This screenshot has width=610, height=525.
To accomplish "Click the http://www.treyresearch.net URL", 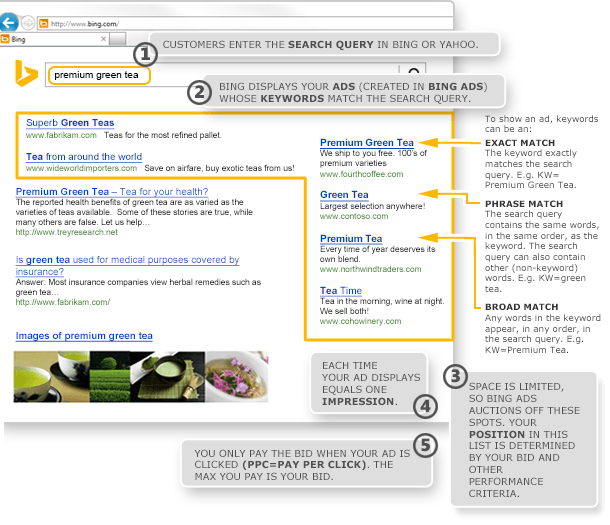I will [x=67, y=232].
